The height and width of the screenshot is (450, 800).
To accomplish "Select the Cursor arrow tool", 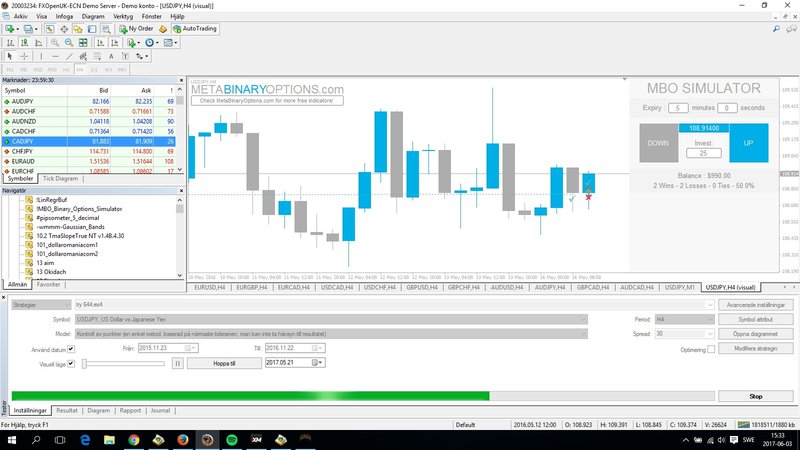I will [x=10, y=56].
